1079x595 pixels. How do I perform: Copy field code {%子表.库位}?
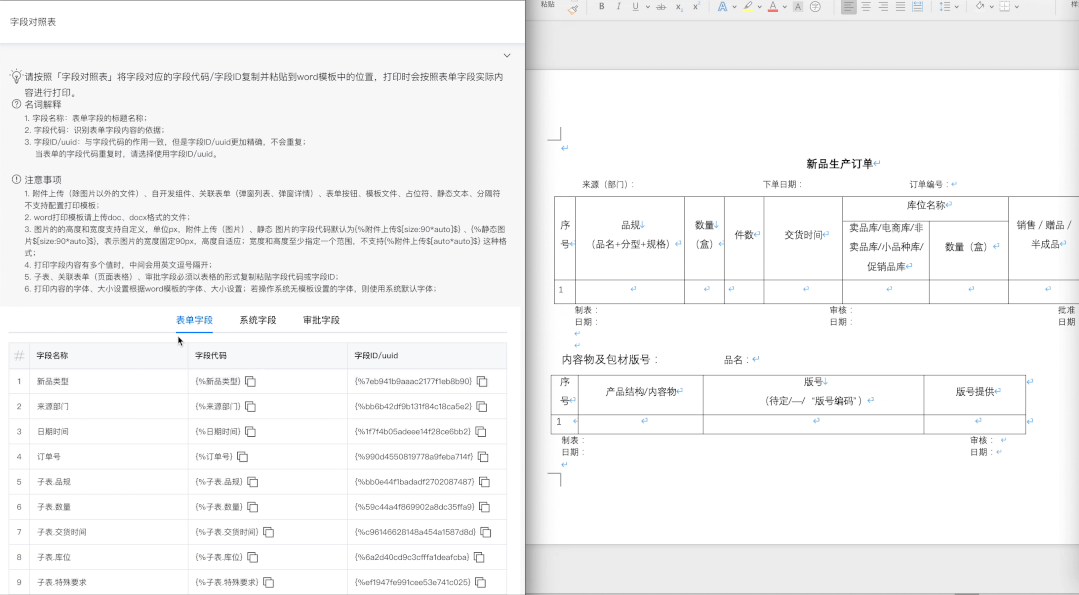[253, 557]
